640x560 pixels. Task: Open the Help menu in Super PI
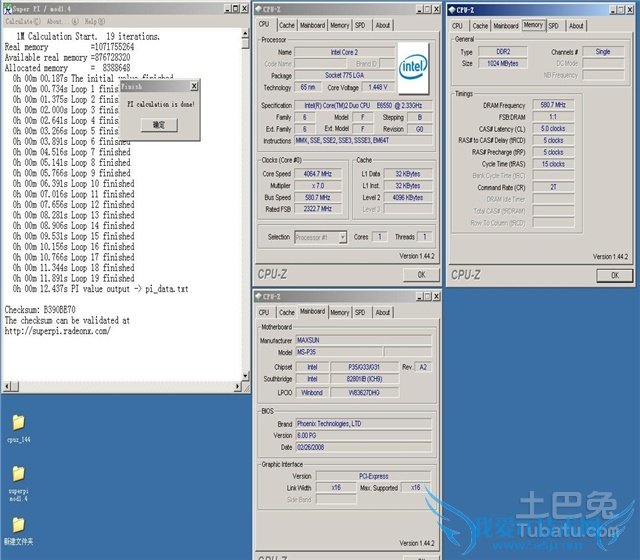[x=92, y=21]
